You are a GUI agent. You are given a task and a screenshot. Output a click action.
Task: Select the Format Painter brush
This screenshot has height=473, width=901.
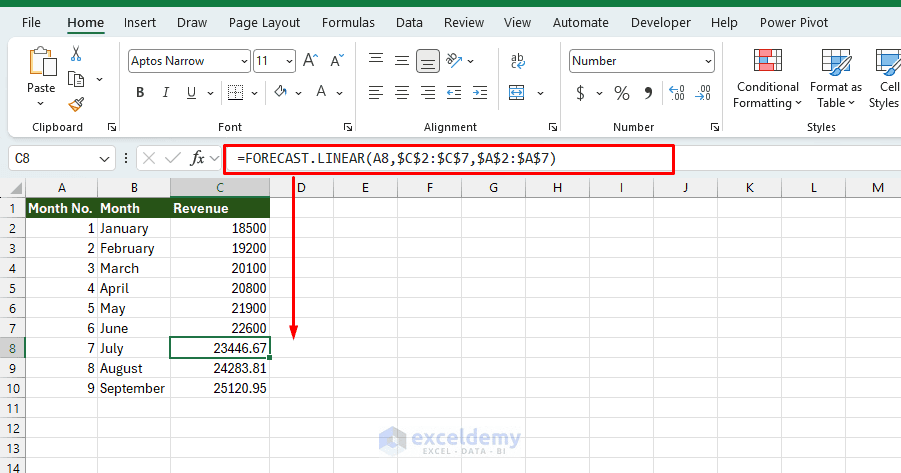(76, 104)
